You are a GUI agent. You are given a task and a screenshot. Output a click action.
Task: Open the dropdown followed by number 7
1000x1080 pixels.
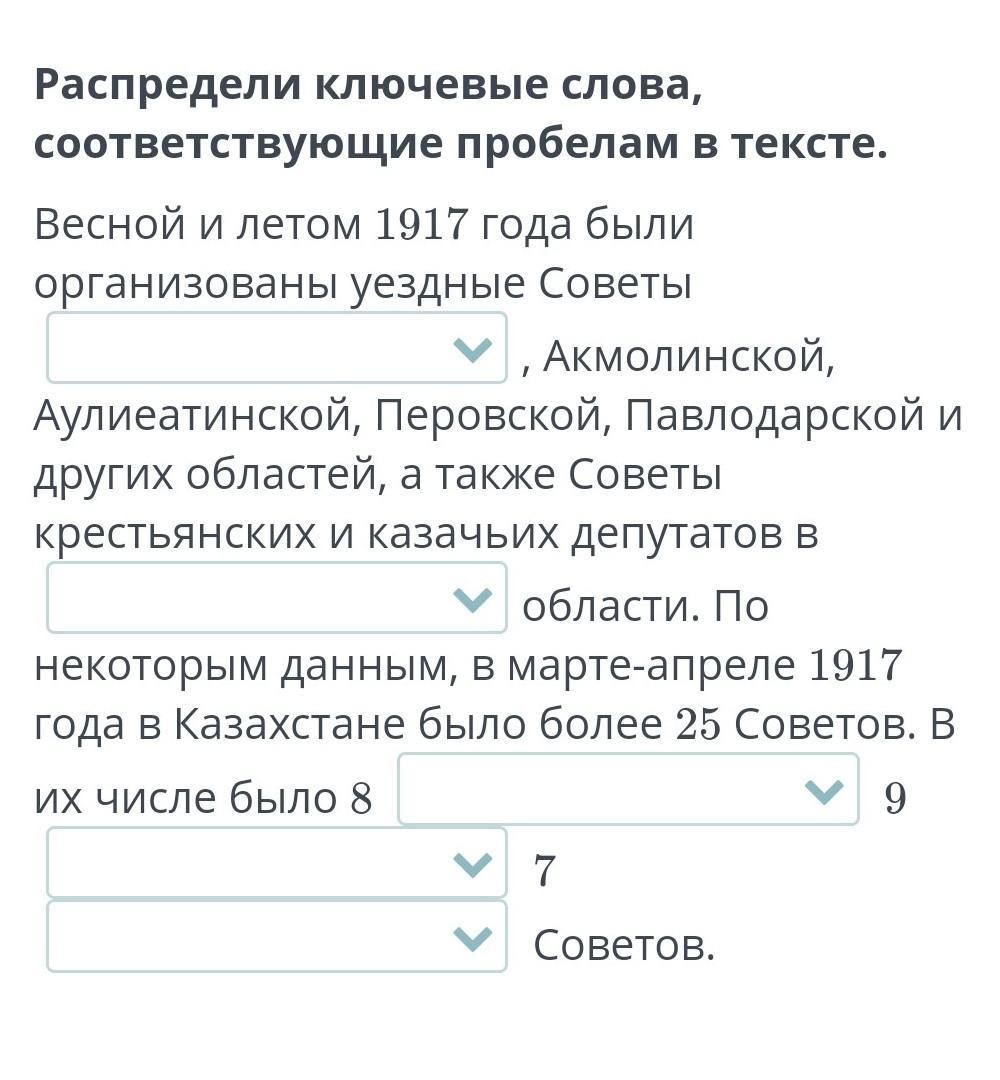277,863
